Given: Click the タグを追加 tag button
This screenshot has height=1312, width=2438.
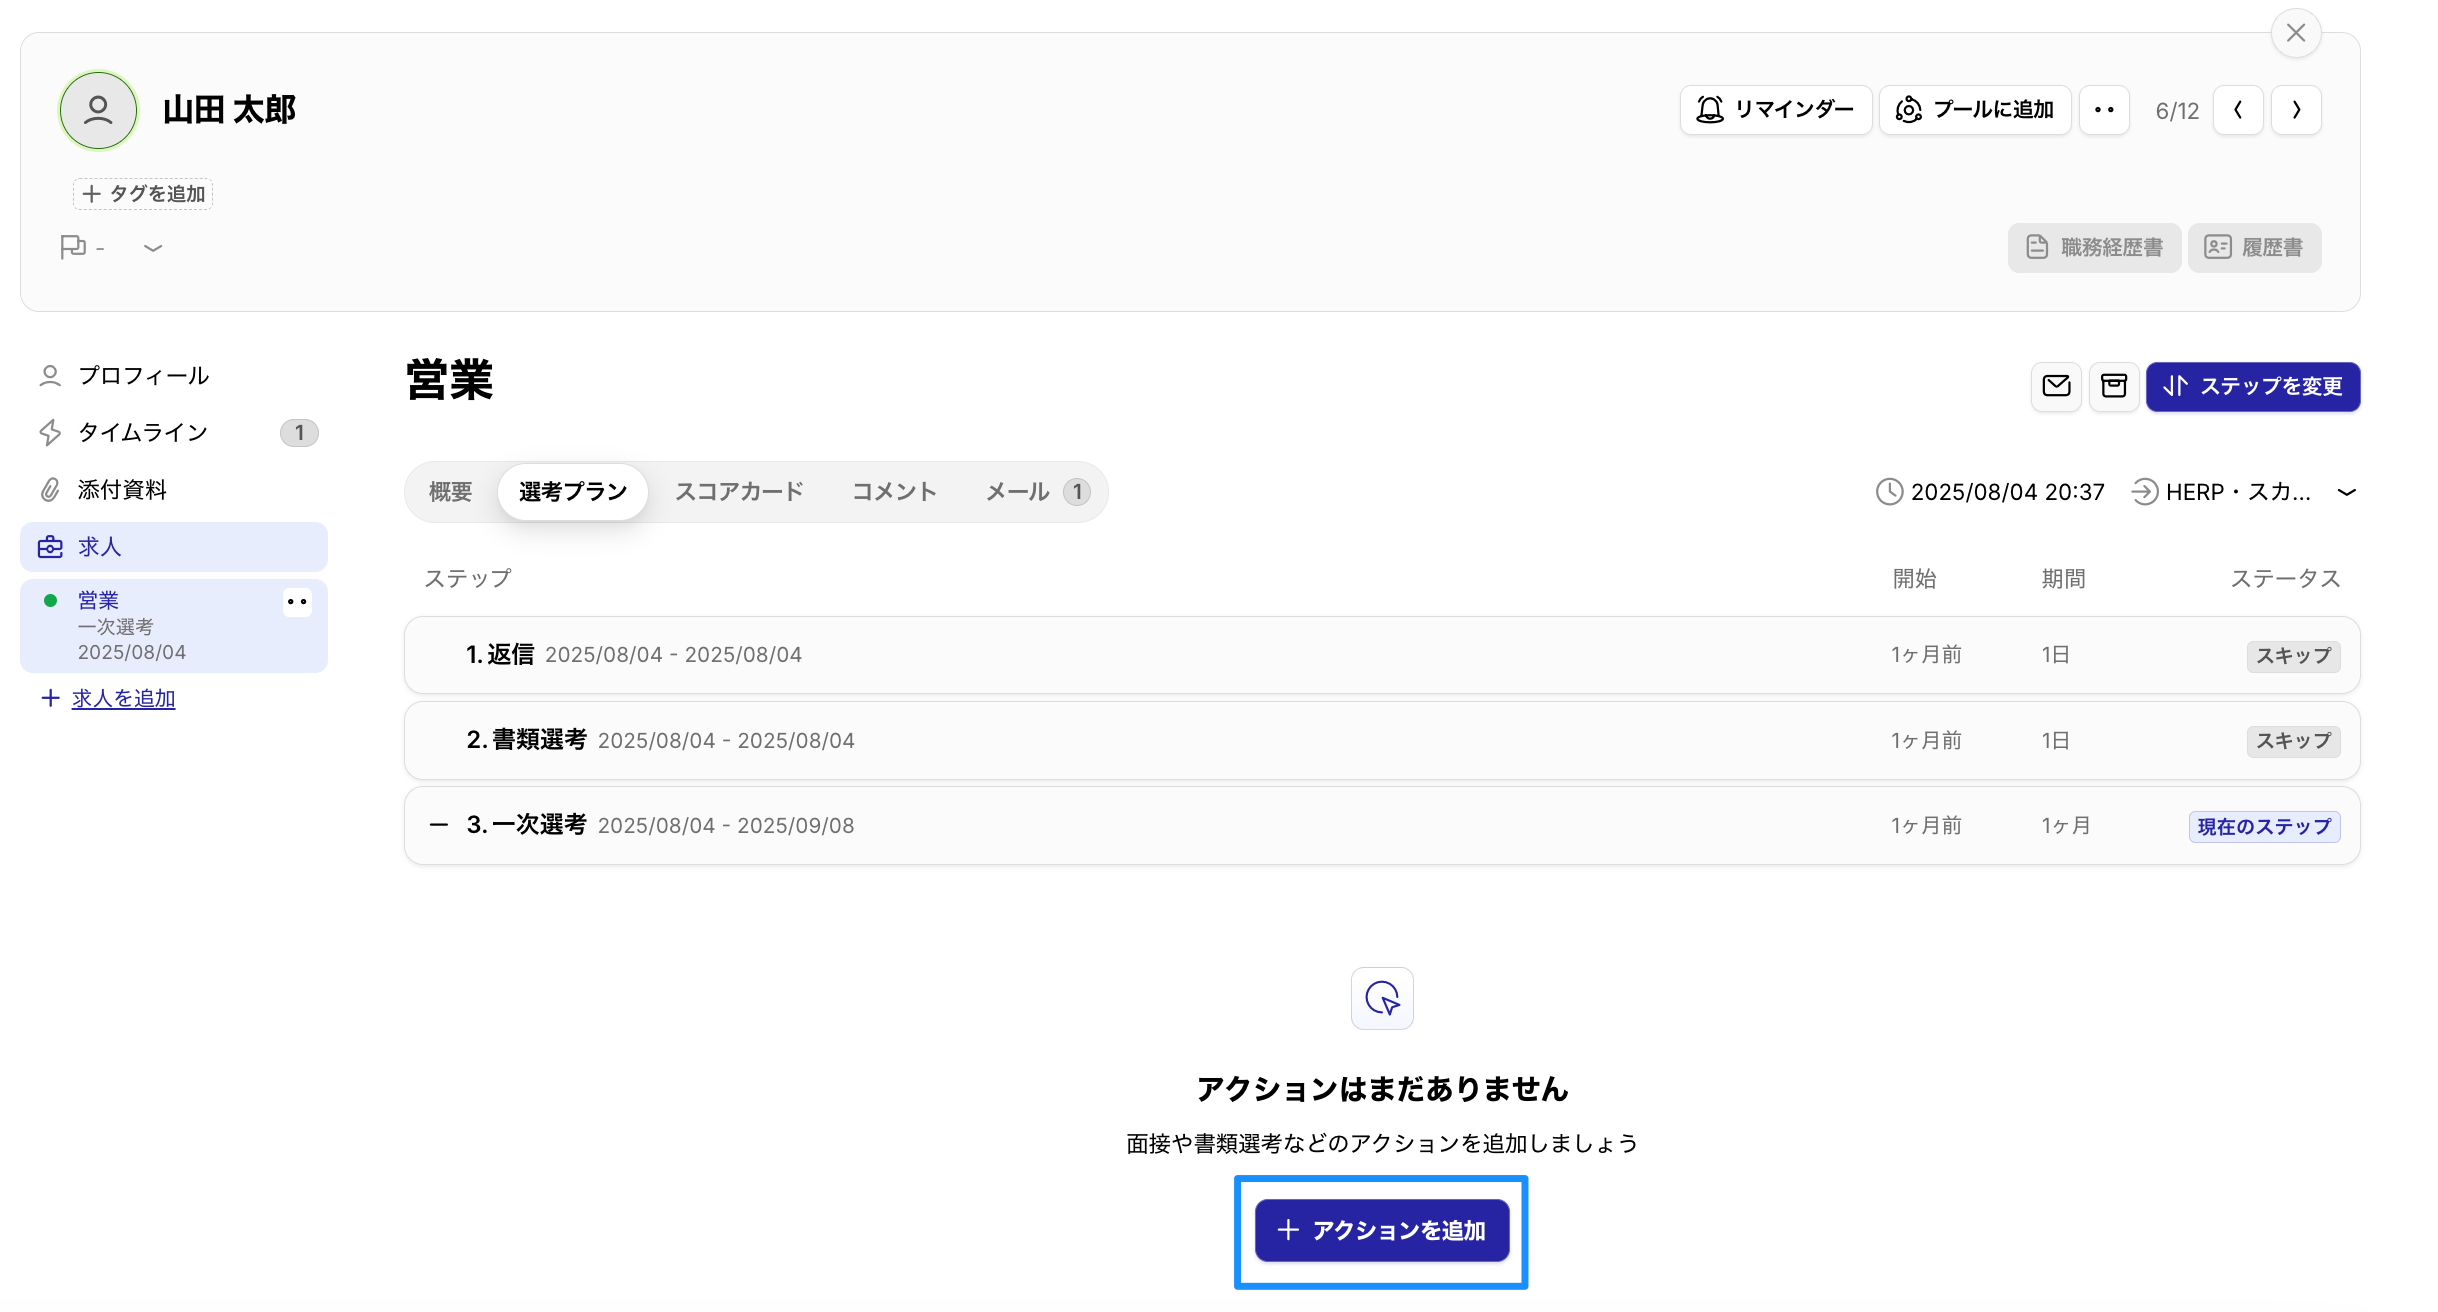Looking at the screenshot, I should pos(143,194).
